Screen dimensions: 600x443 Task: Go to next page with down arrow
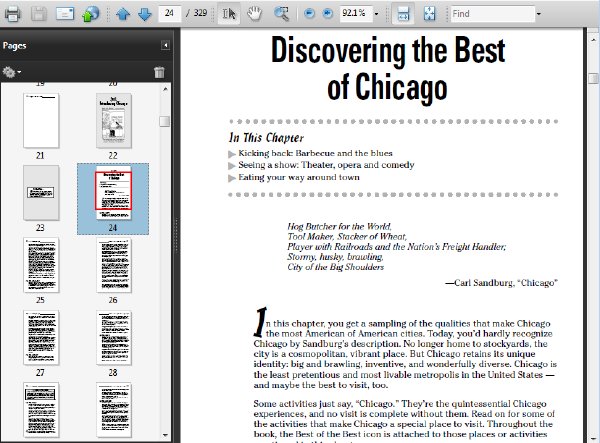pos(145,14)
